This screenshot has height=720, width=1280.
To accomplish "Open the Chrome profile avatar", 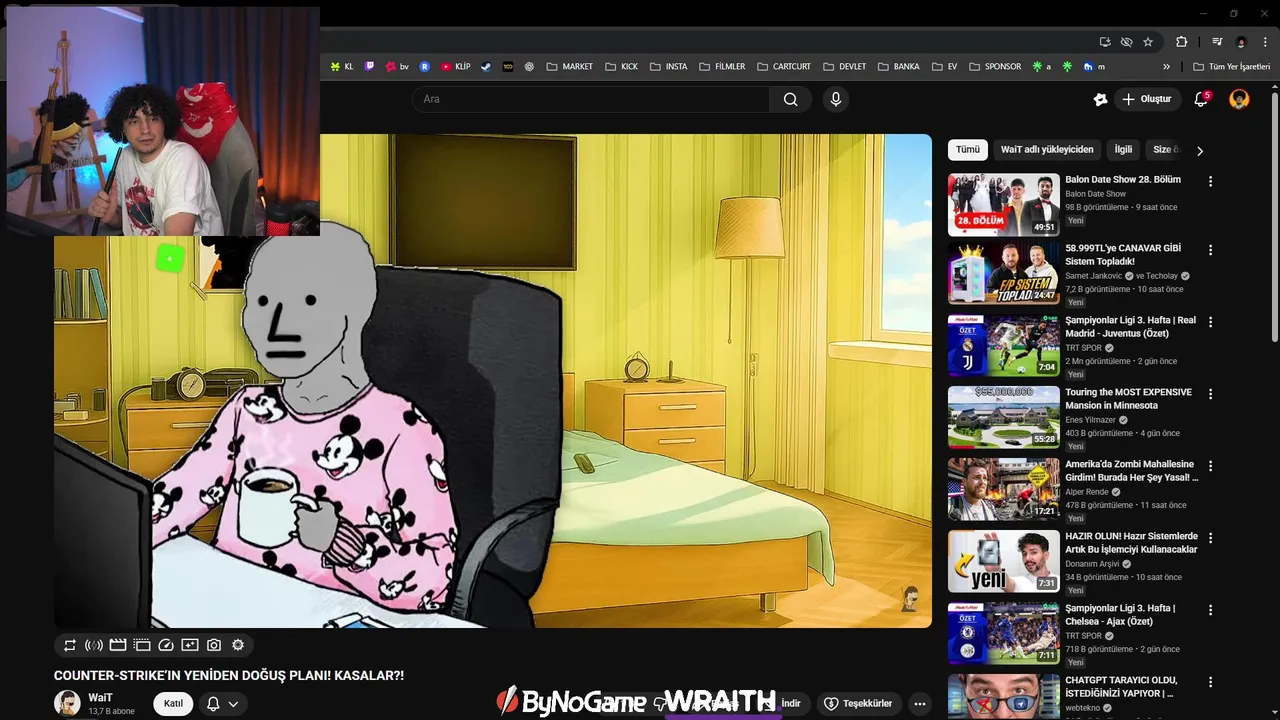I will tap(1241, 42).
